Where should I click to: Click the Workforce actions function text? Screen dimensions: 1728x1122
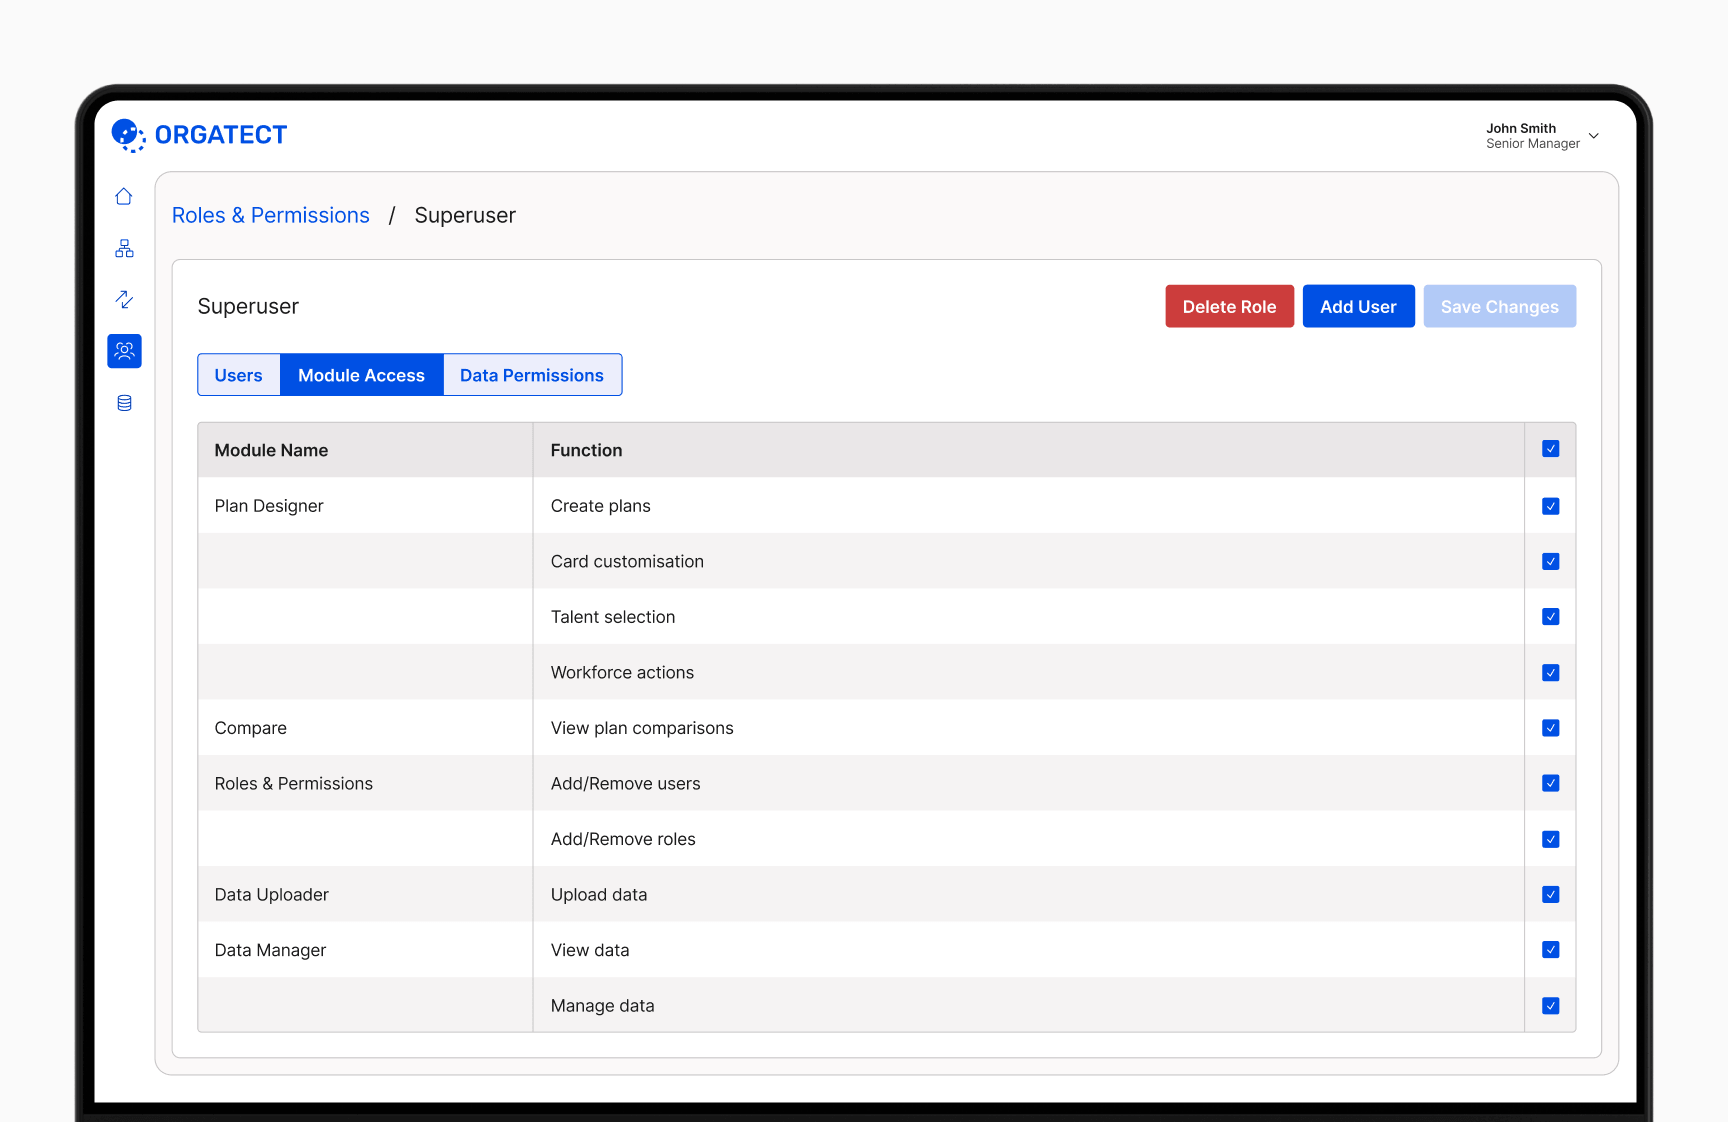622,673
